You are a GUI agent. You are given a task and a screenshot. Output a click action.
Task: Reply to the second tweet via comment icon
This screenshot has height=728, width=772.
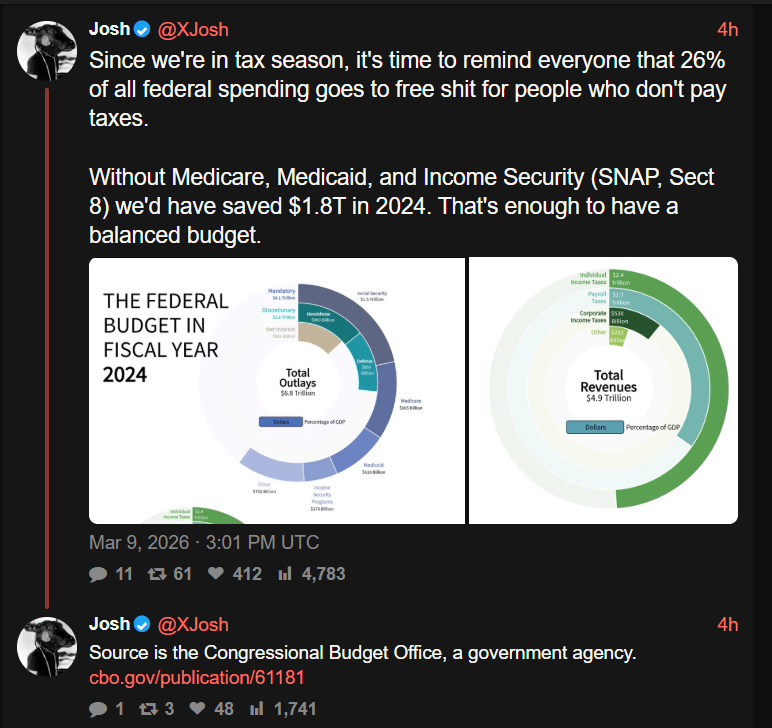click(98, 708)
